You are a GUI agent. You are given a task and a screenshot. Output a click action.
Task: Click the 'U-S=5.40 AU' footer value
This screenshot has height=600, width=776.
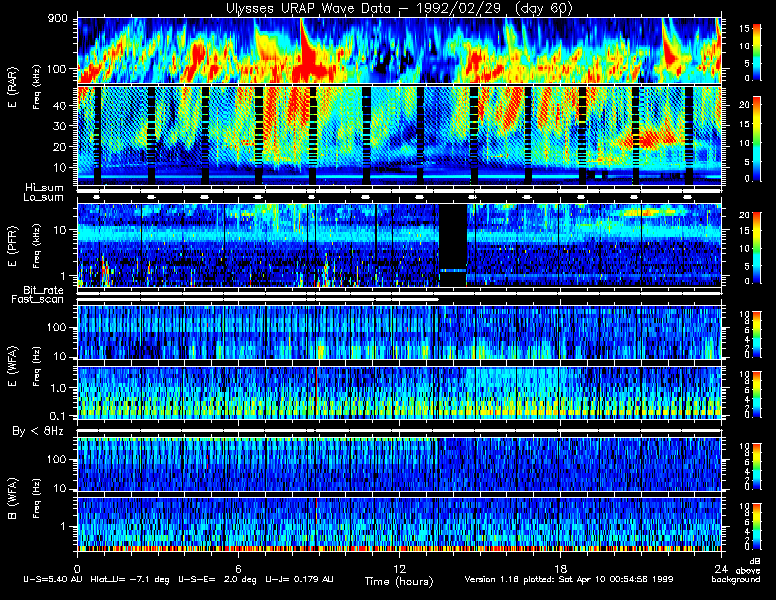(x=53, y=579)
